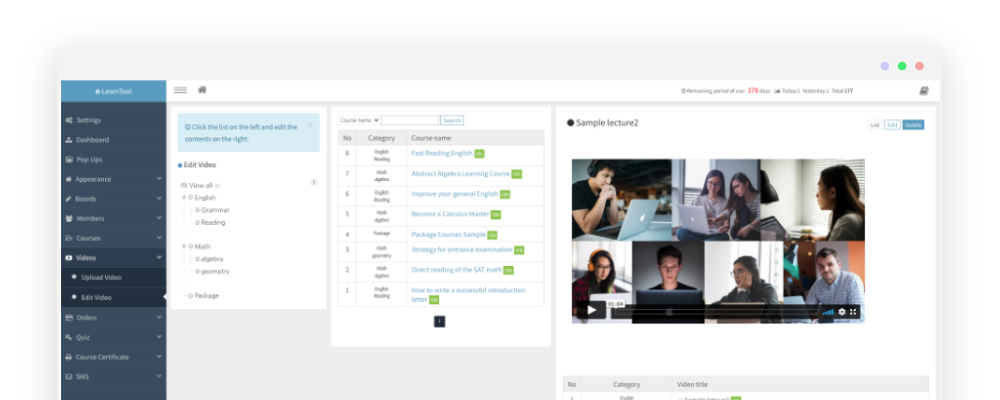Toggle ON badge for Improve your general English
This screenshot has height=400, width=1000.
click(505, 195)
